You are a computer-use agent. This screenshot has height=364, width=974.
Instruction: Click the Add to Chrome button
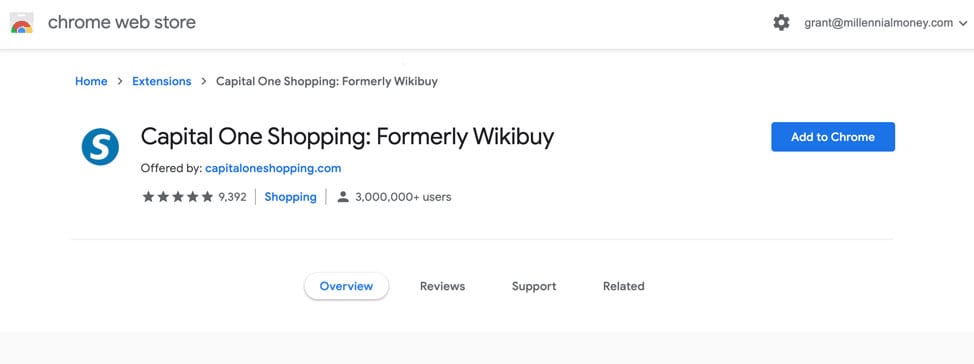pyautogui.click(x=833, y=137)
